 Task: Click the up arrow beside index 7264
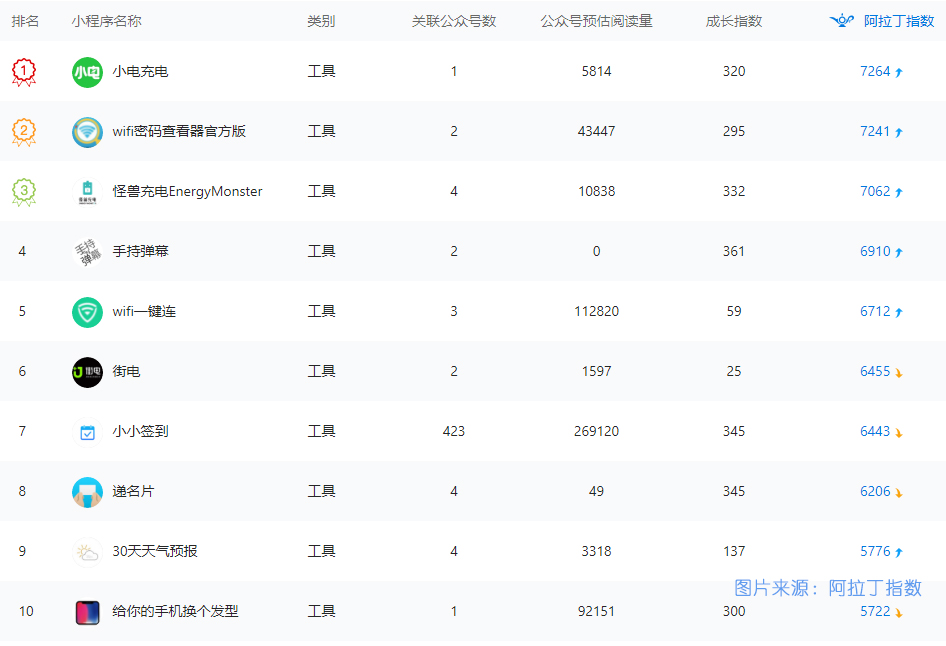pos(899,72)
